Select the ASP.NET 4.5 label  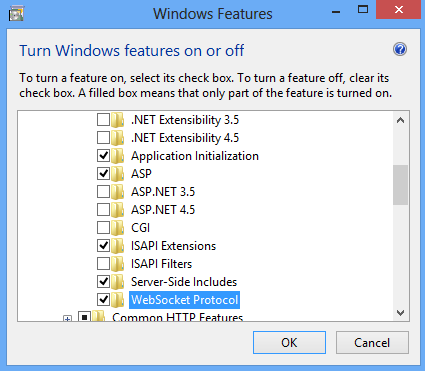point(163,210)
